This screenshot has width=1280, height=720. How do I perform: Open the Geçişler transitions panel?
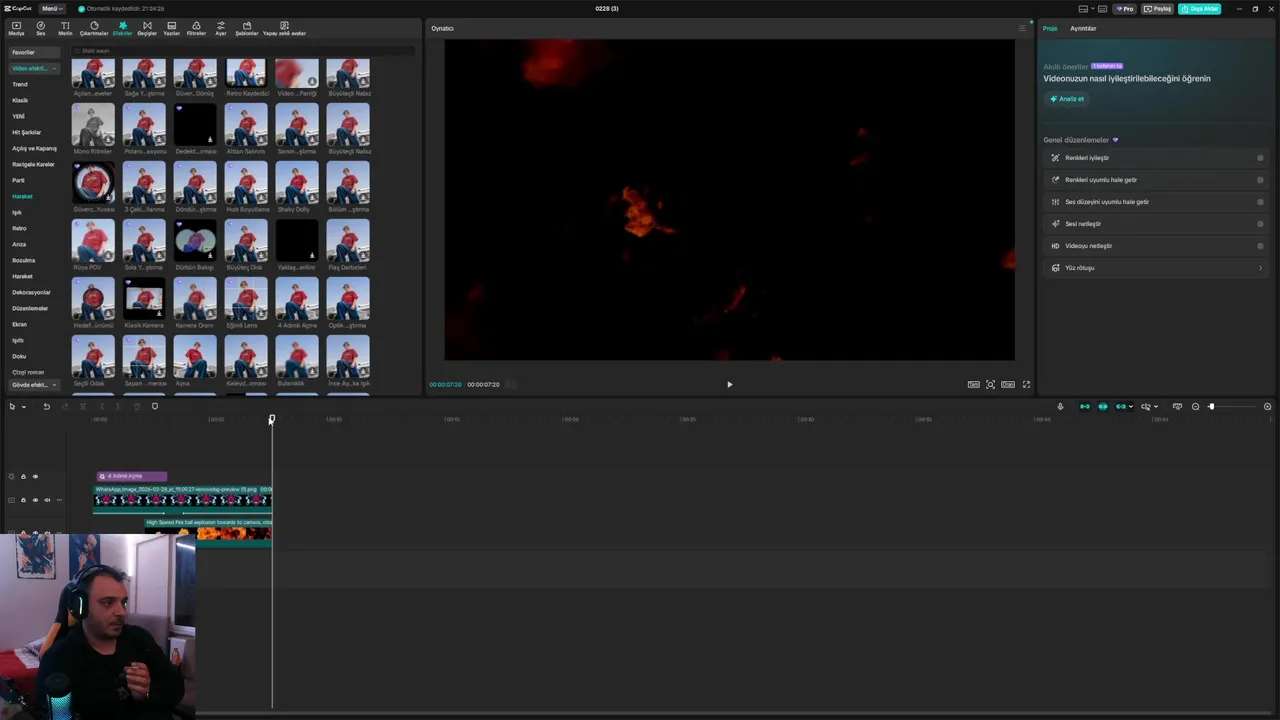[147, 28]
